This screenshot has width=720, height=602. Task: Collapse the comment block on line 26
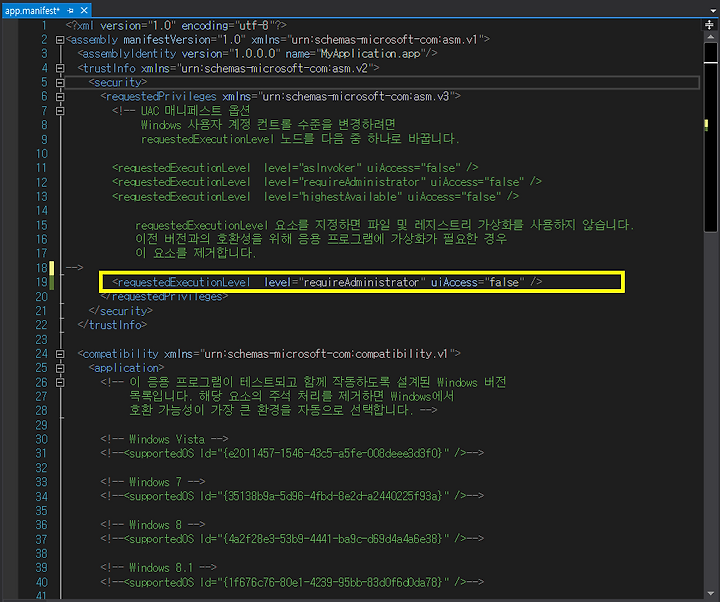(x=60, y=383)
